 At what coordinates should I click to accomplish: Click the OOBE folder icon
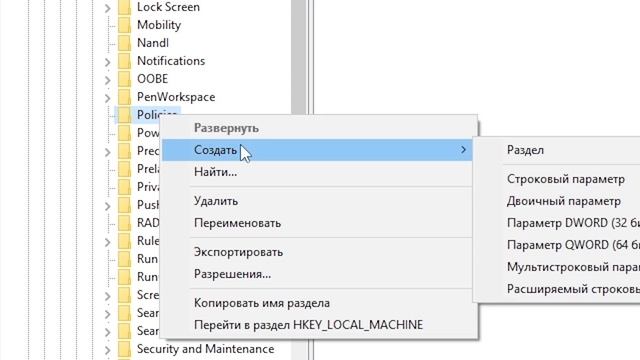(124, 79)
